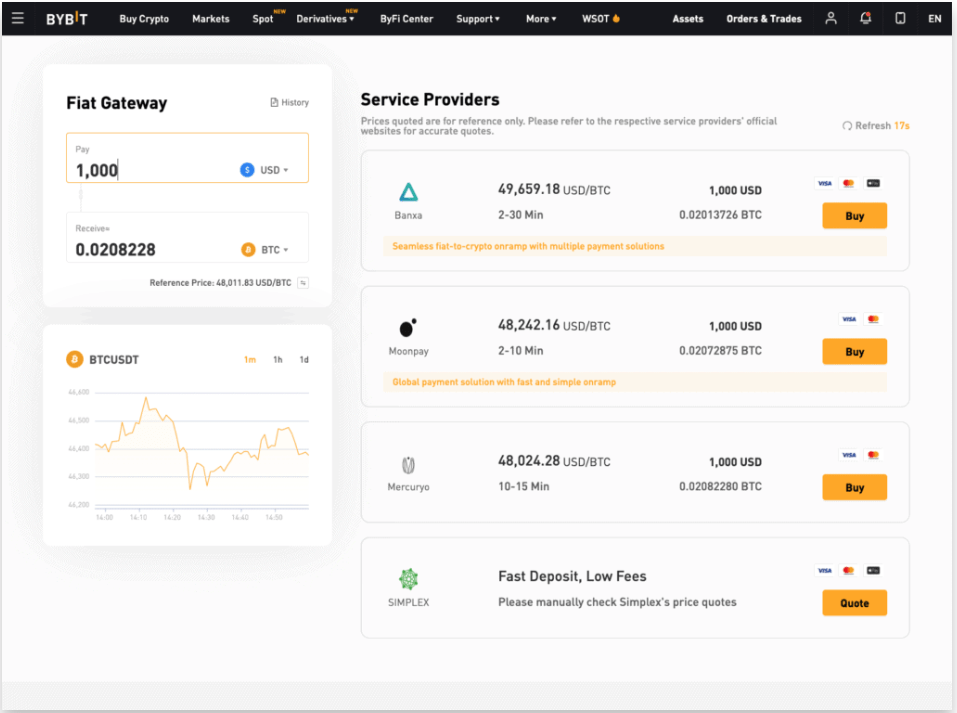Open the WSOT page
The width and height of the screenshot is (957, 713).
click(x=596, y=19)
